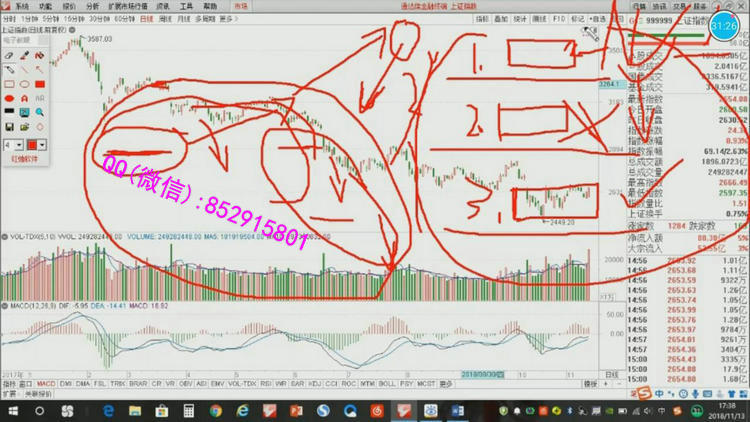The width and height of the screenshot is (750, 422).
Task: Select the 日线 daily period
Action: [x=146, y=19]
